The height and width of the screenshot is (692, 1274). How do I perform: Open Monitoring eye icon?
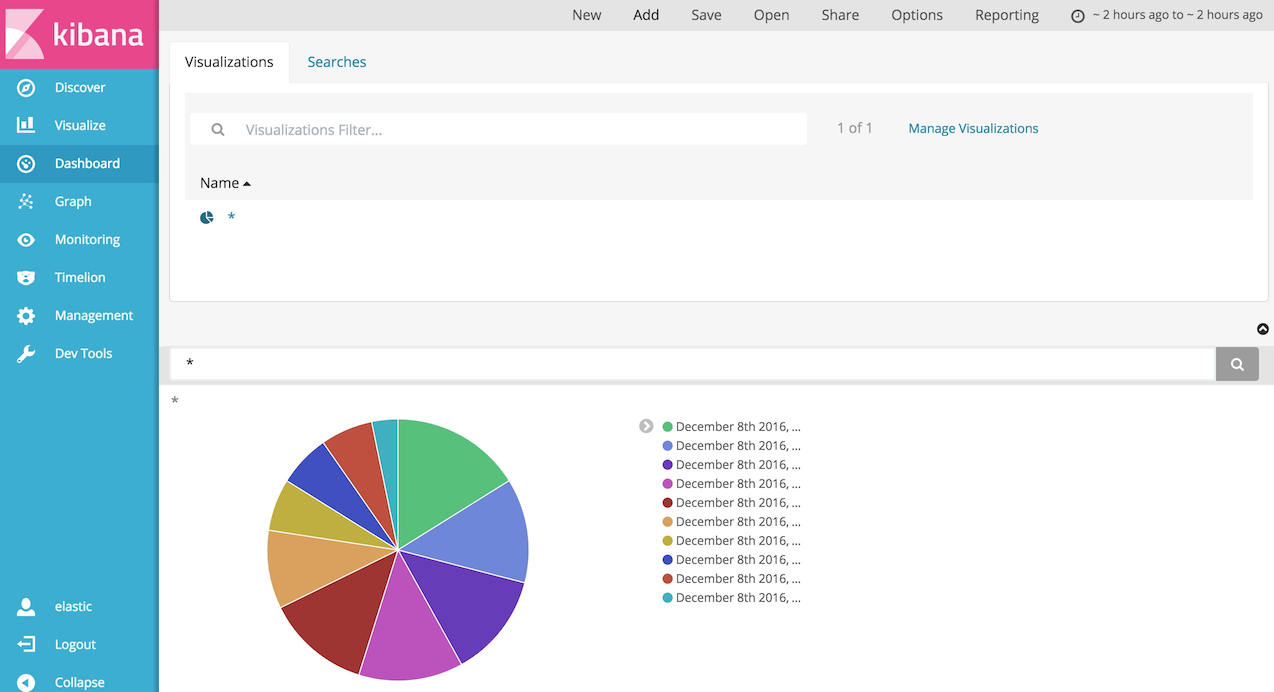pyautogui.click(x=26, y=240)
